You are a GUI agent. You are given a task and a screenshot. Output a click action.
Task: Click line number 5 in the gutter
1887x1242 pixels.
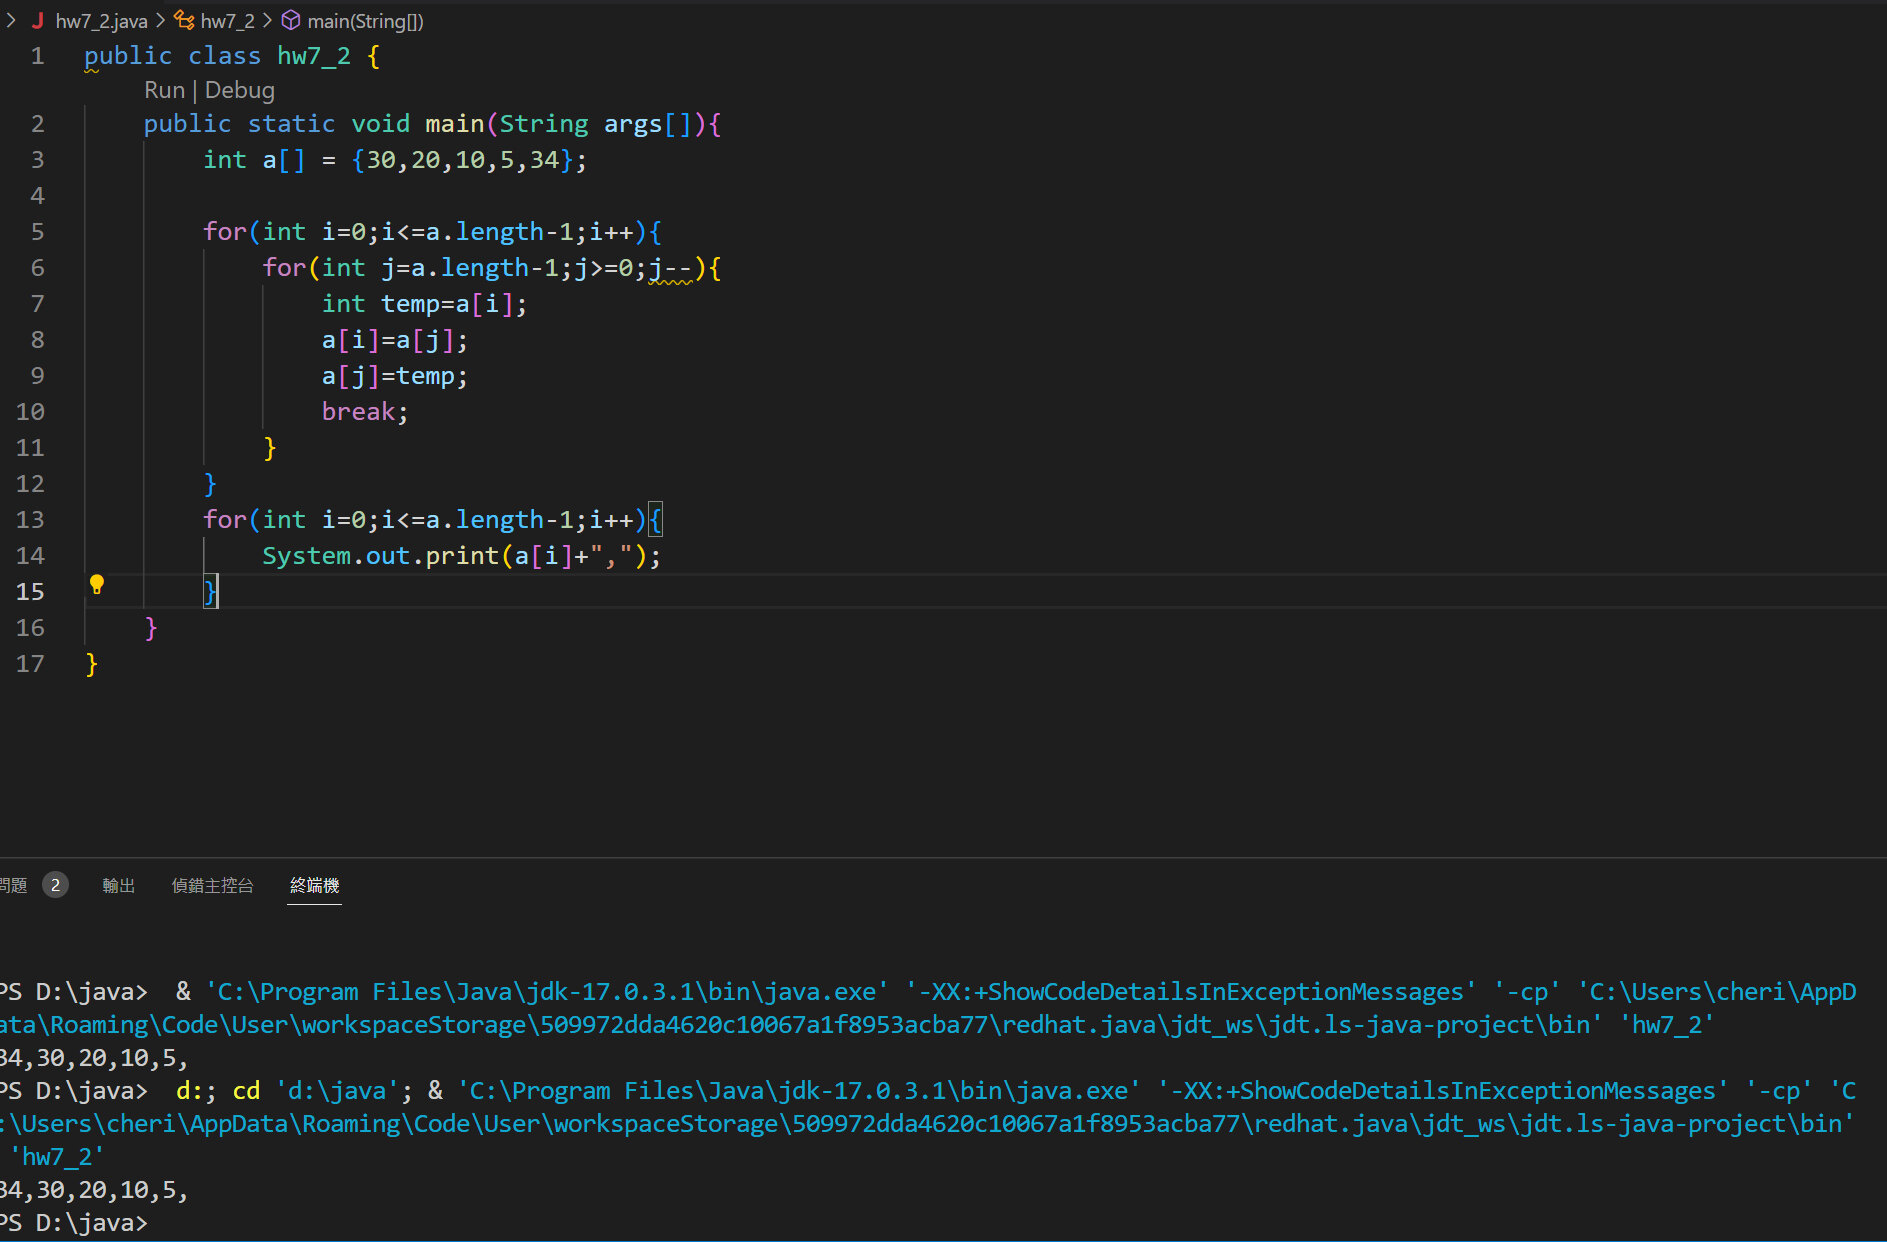37,232
